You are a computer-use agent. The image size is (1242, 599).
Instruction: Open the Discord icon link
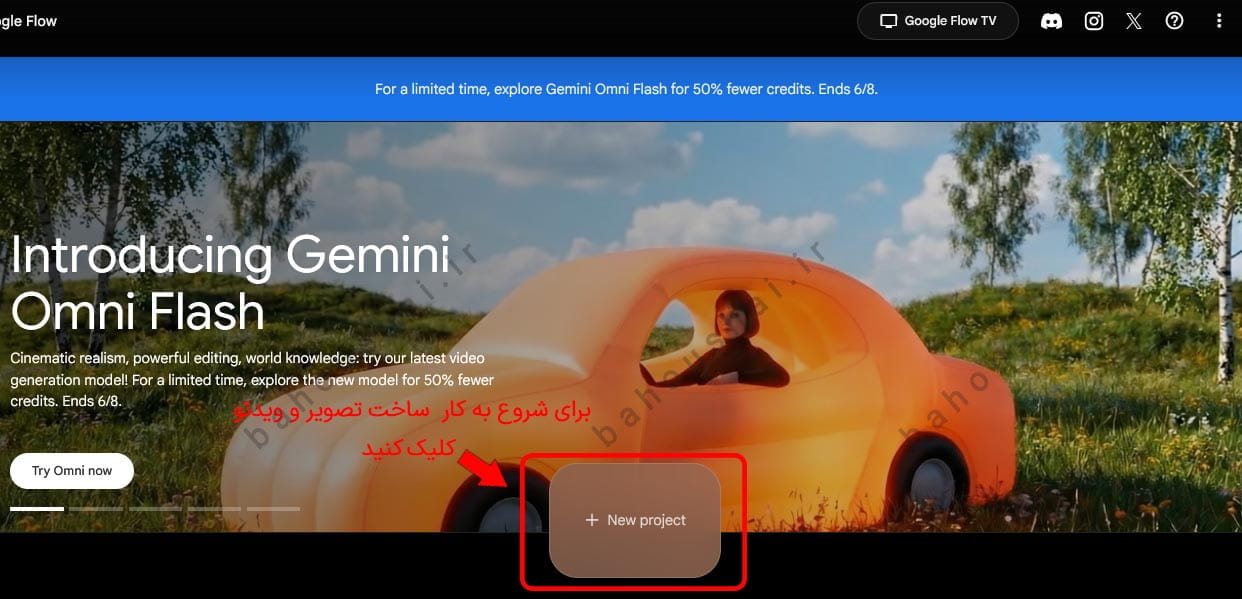[1051, 21]
